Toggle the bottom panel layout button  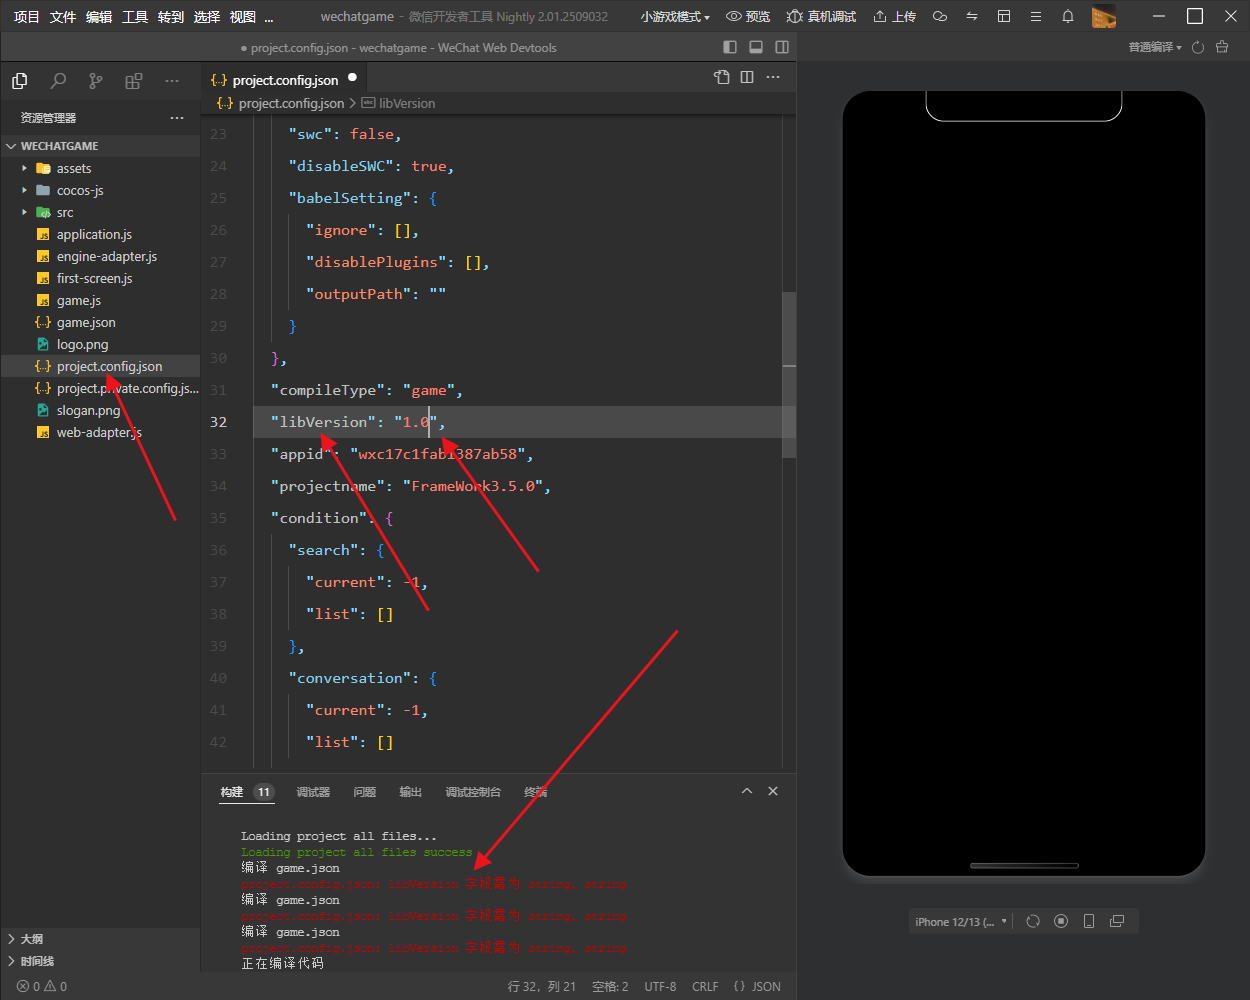[756, 47]
